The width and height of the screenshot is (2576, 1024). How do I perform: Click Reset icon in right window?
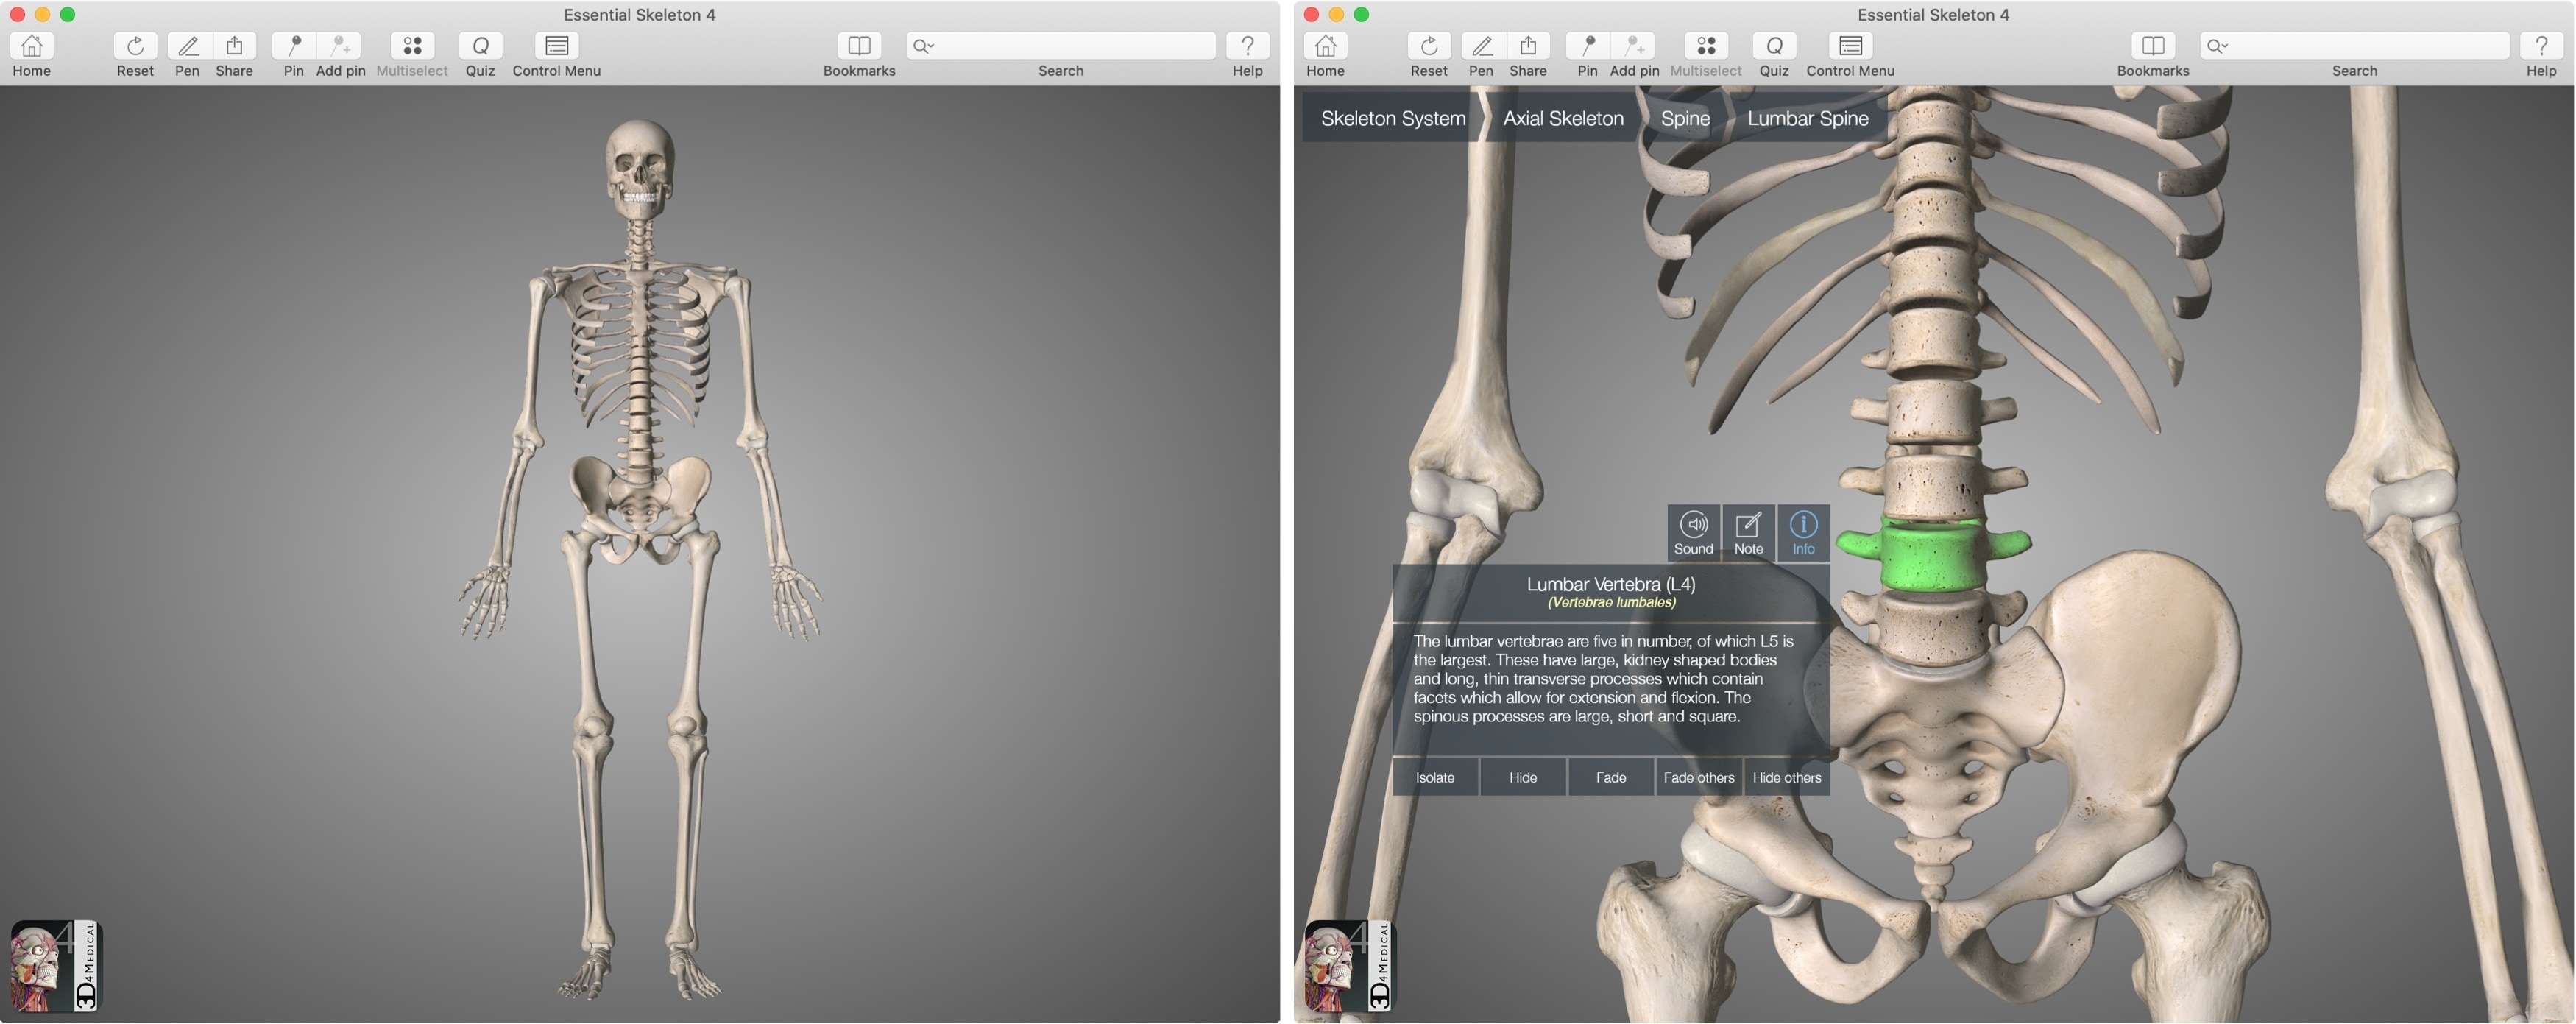pyautogui.click(x=1429, y=46)
